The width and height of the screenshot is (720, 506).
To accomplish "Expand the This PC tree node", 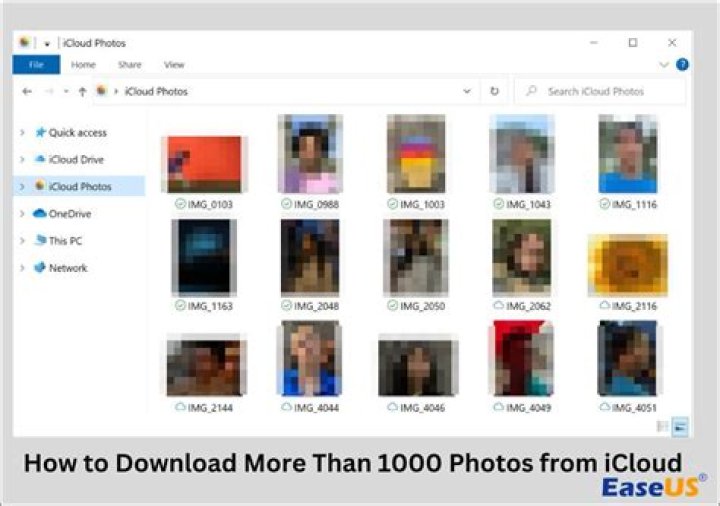I will [x=22, y=241].
